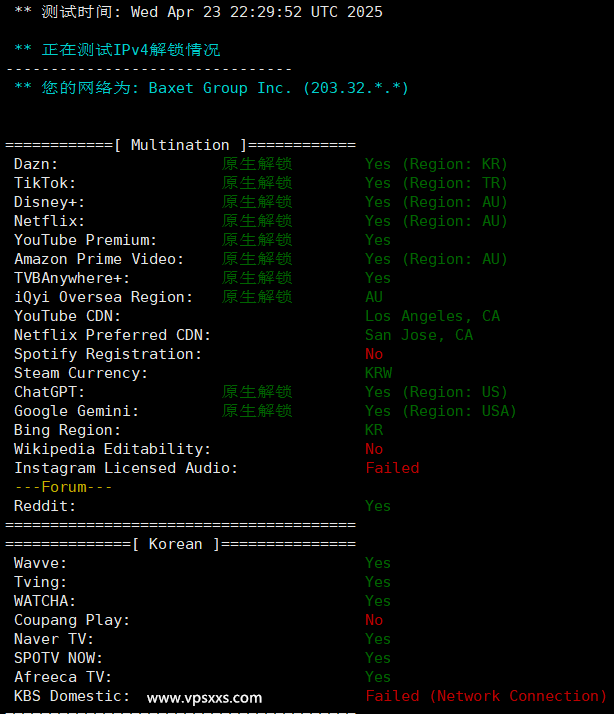Click the 'TikTok:' label
Screen dimensions: 614x714
(45, 183)
